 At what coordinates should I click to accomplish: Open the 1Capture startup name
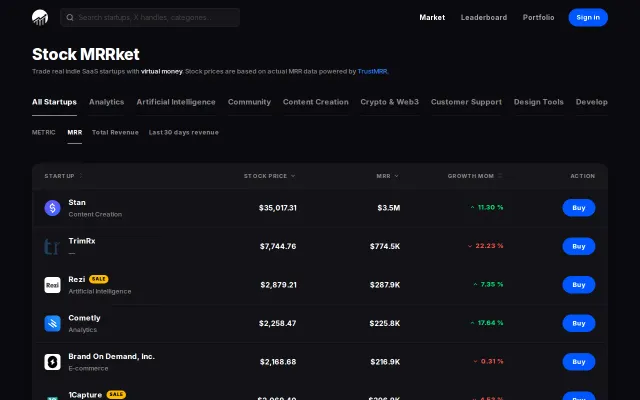coord(85,395)
